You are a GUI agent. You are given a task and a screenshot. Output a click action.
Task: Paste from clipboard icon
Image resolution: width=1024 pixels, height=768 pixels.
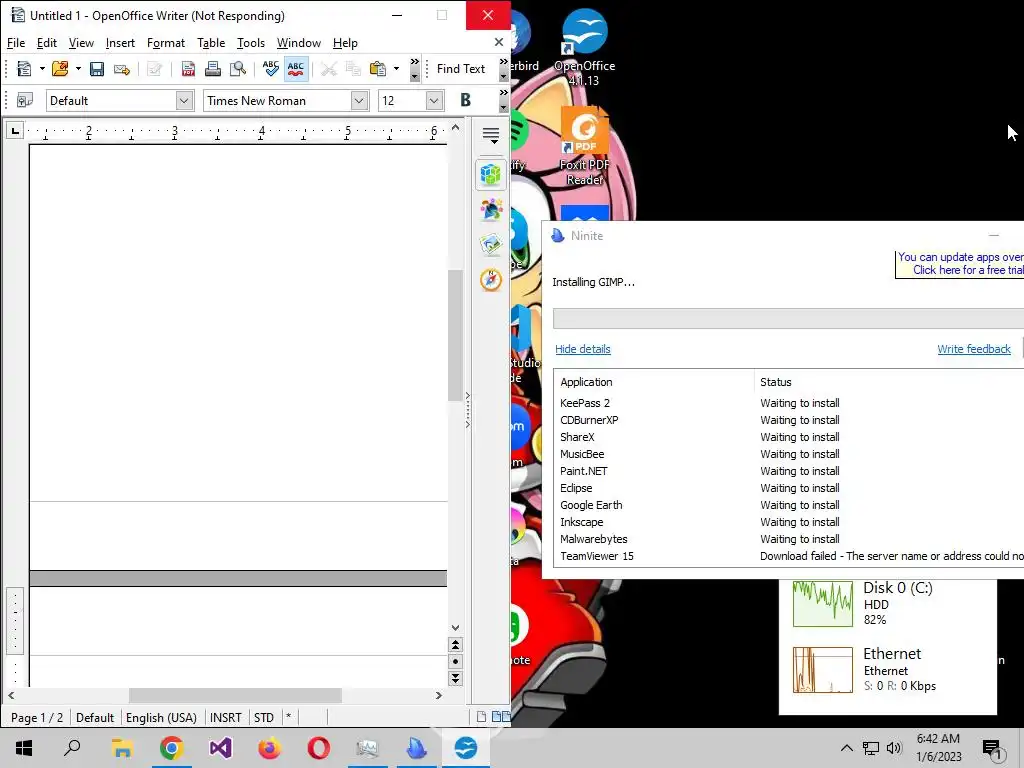pyautogui.click(x=377, y=69)
